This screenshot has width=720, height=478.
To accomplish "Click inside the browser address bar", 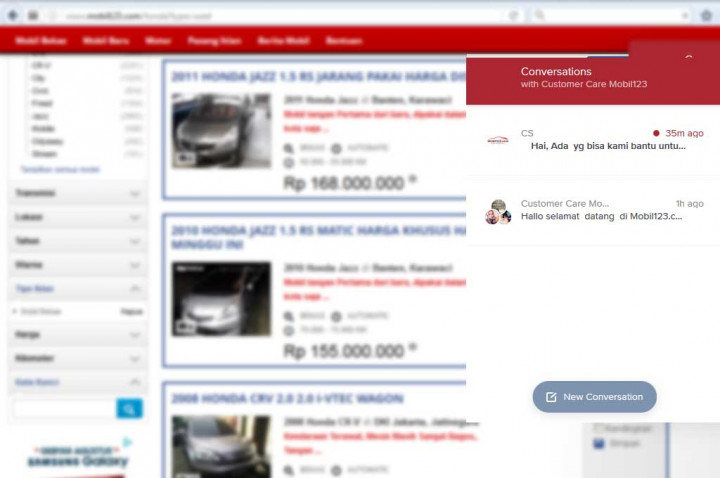I will pyautogui.click(x=276, y=16).
